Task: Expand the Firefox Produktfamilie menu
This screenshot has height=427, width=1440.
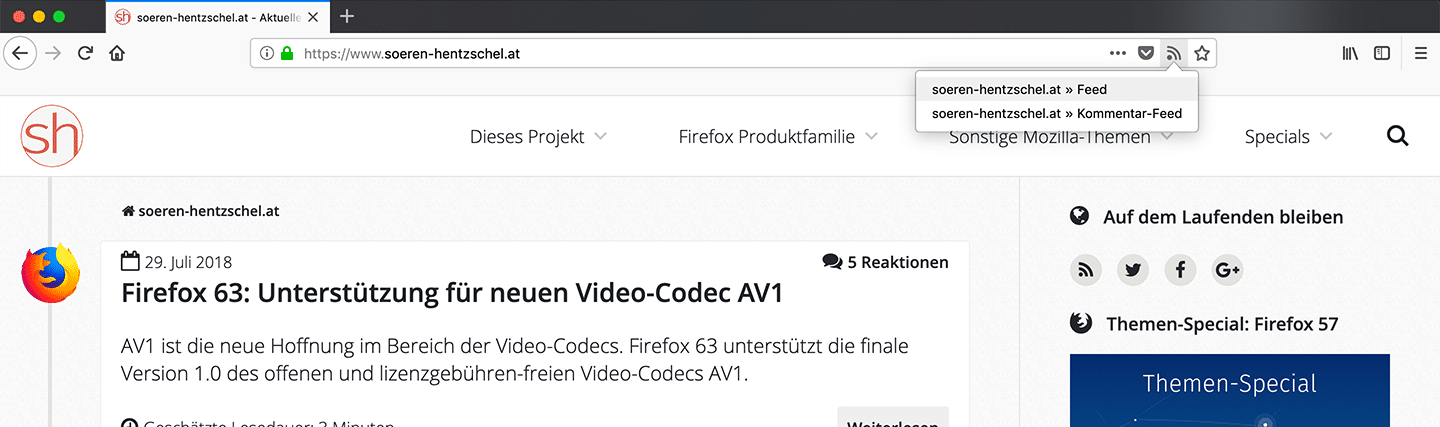Action: click(778, 137)
